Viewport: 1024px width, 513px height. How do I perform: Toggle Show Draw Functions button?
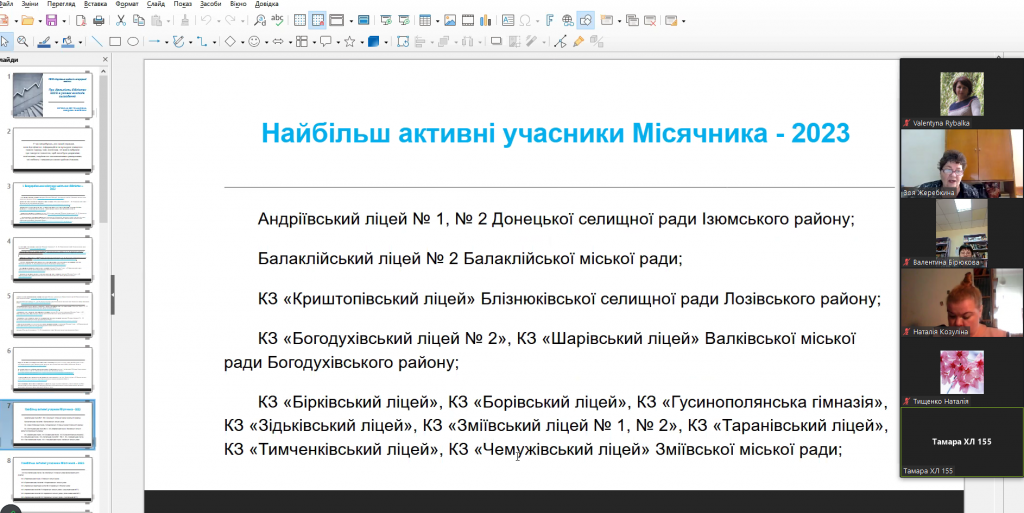point(586,21)
